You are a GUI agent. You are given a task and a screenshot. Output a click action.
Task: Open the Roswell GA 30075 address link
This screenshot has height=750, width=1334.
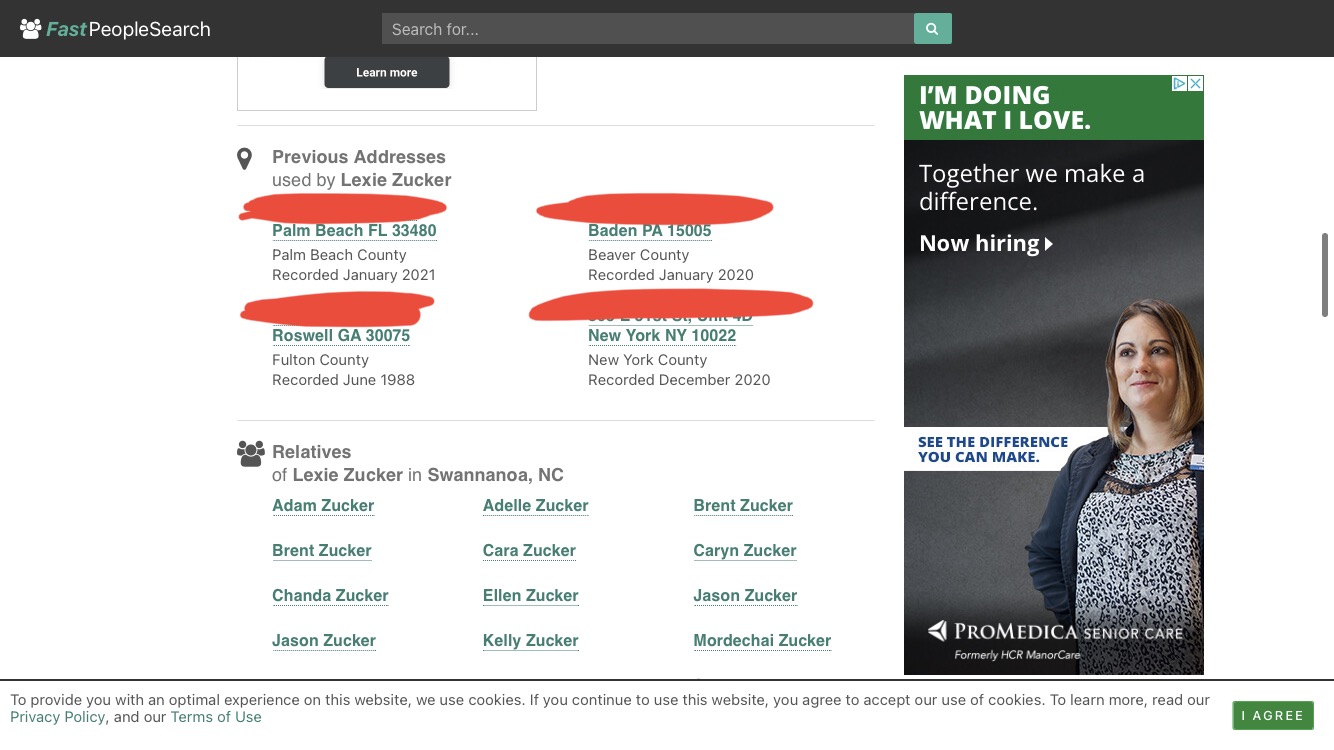[x=341, y=336]
